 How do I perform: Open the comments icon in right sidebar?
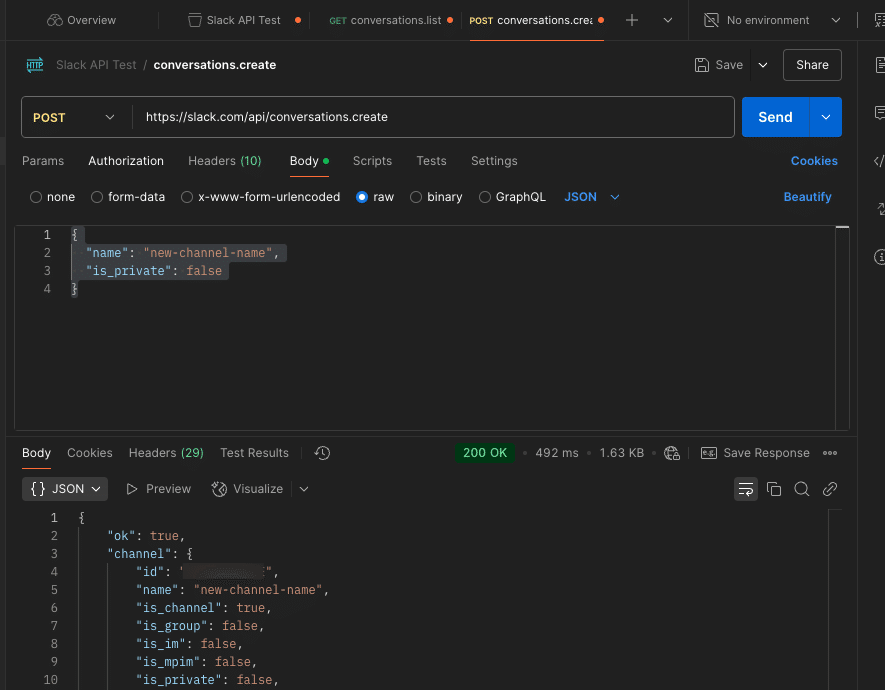[x=879, y=113]
